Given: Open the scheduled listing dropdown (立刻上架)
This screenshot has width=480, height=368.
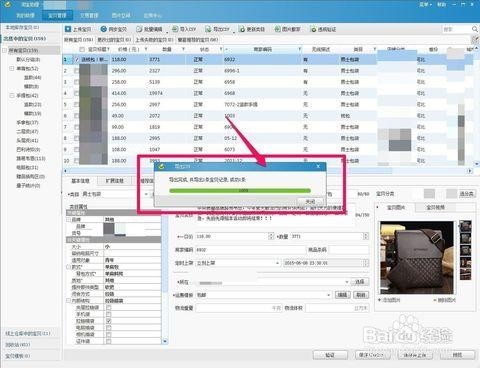Looking at the screenshot, I should pos(277,263).
